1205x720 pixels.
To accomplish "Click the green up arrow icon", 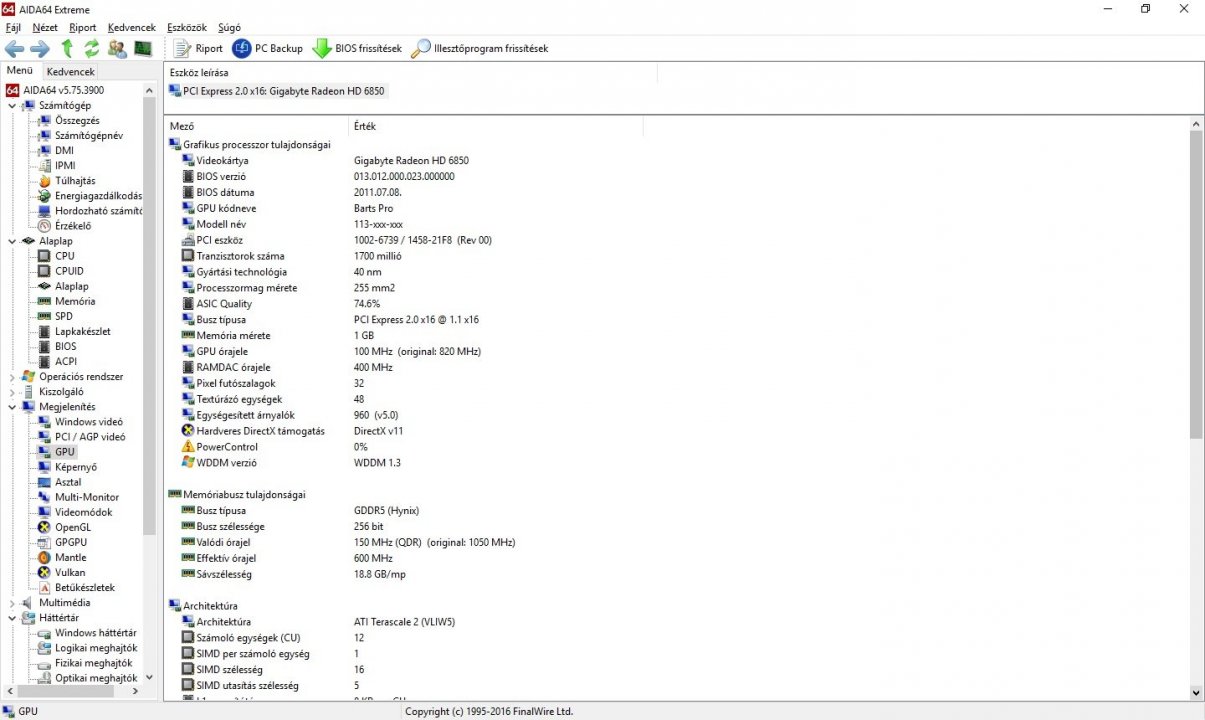I will coord(67,48).
